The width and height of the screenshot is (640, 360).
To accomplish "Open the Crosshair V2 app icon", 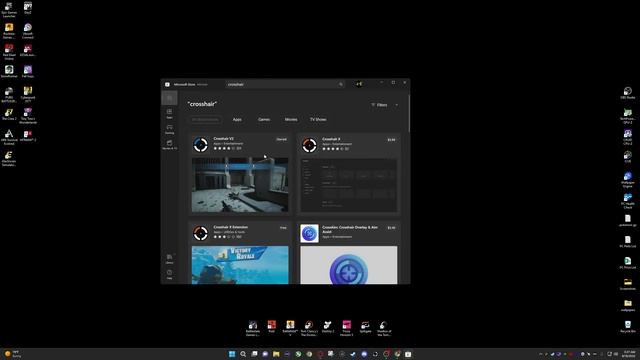I will point(200,145).
